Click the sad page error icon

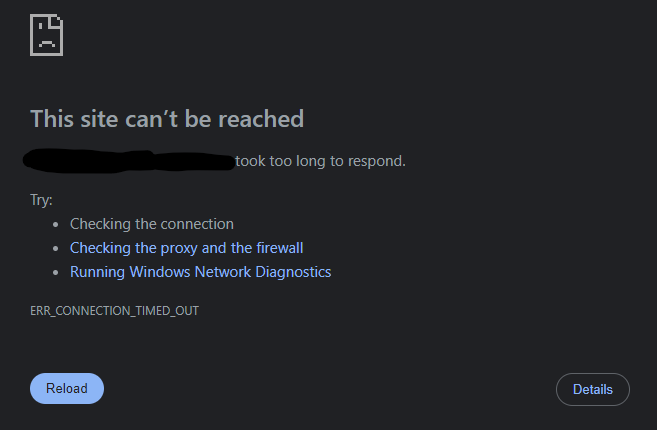(x=47, y=34)
